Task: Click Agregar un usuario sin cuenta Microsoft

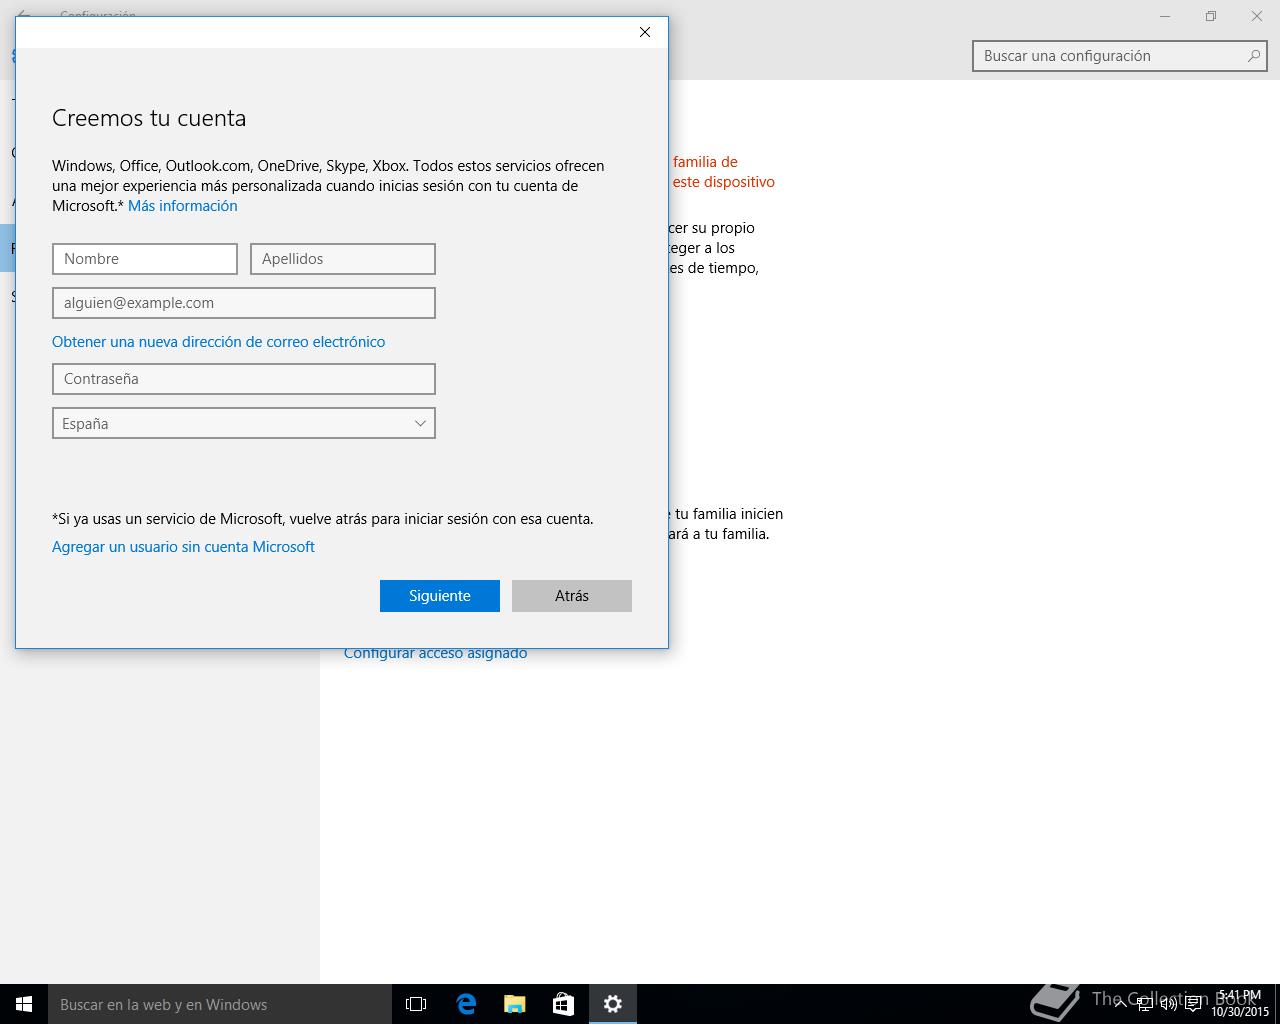Action: 183,547
